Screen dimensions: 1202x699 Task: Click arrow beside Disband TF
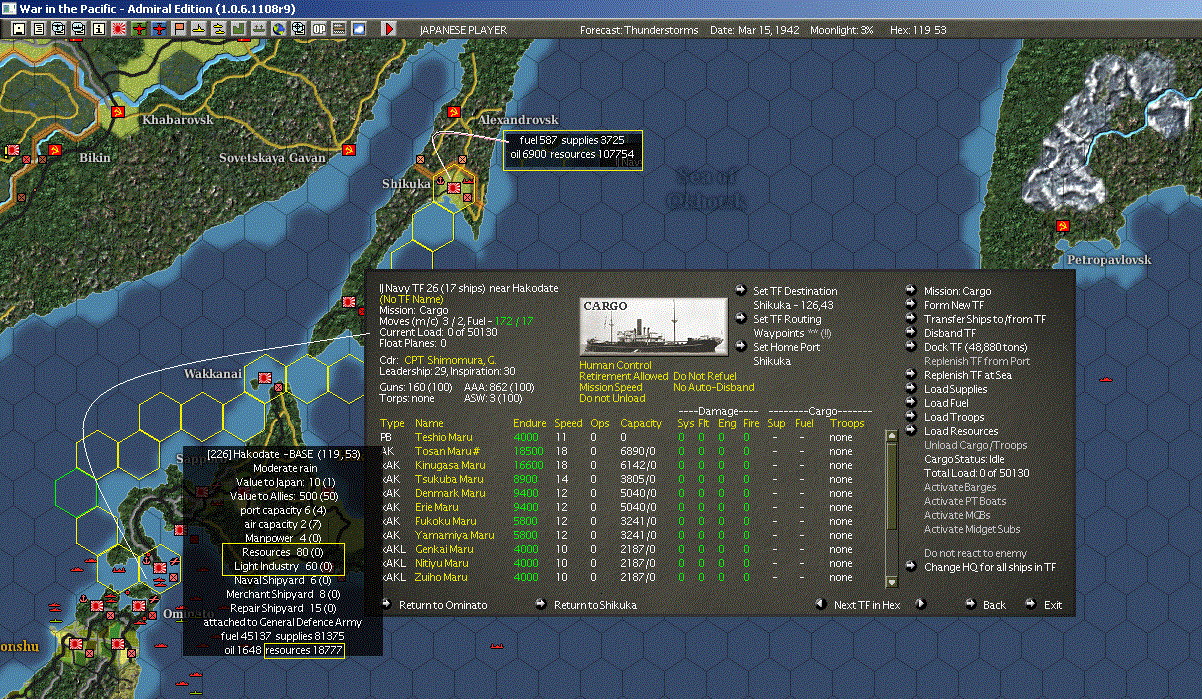tap(911, 333)
